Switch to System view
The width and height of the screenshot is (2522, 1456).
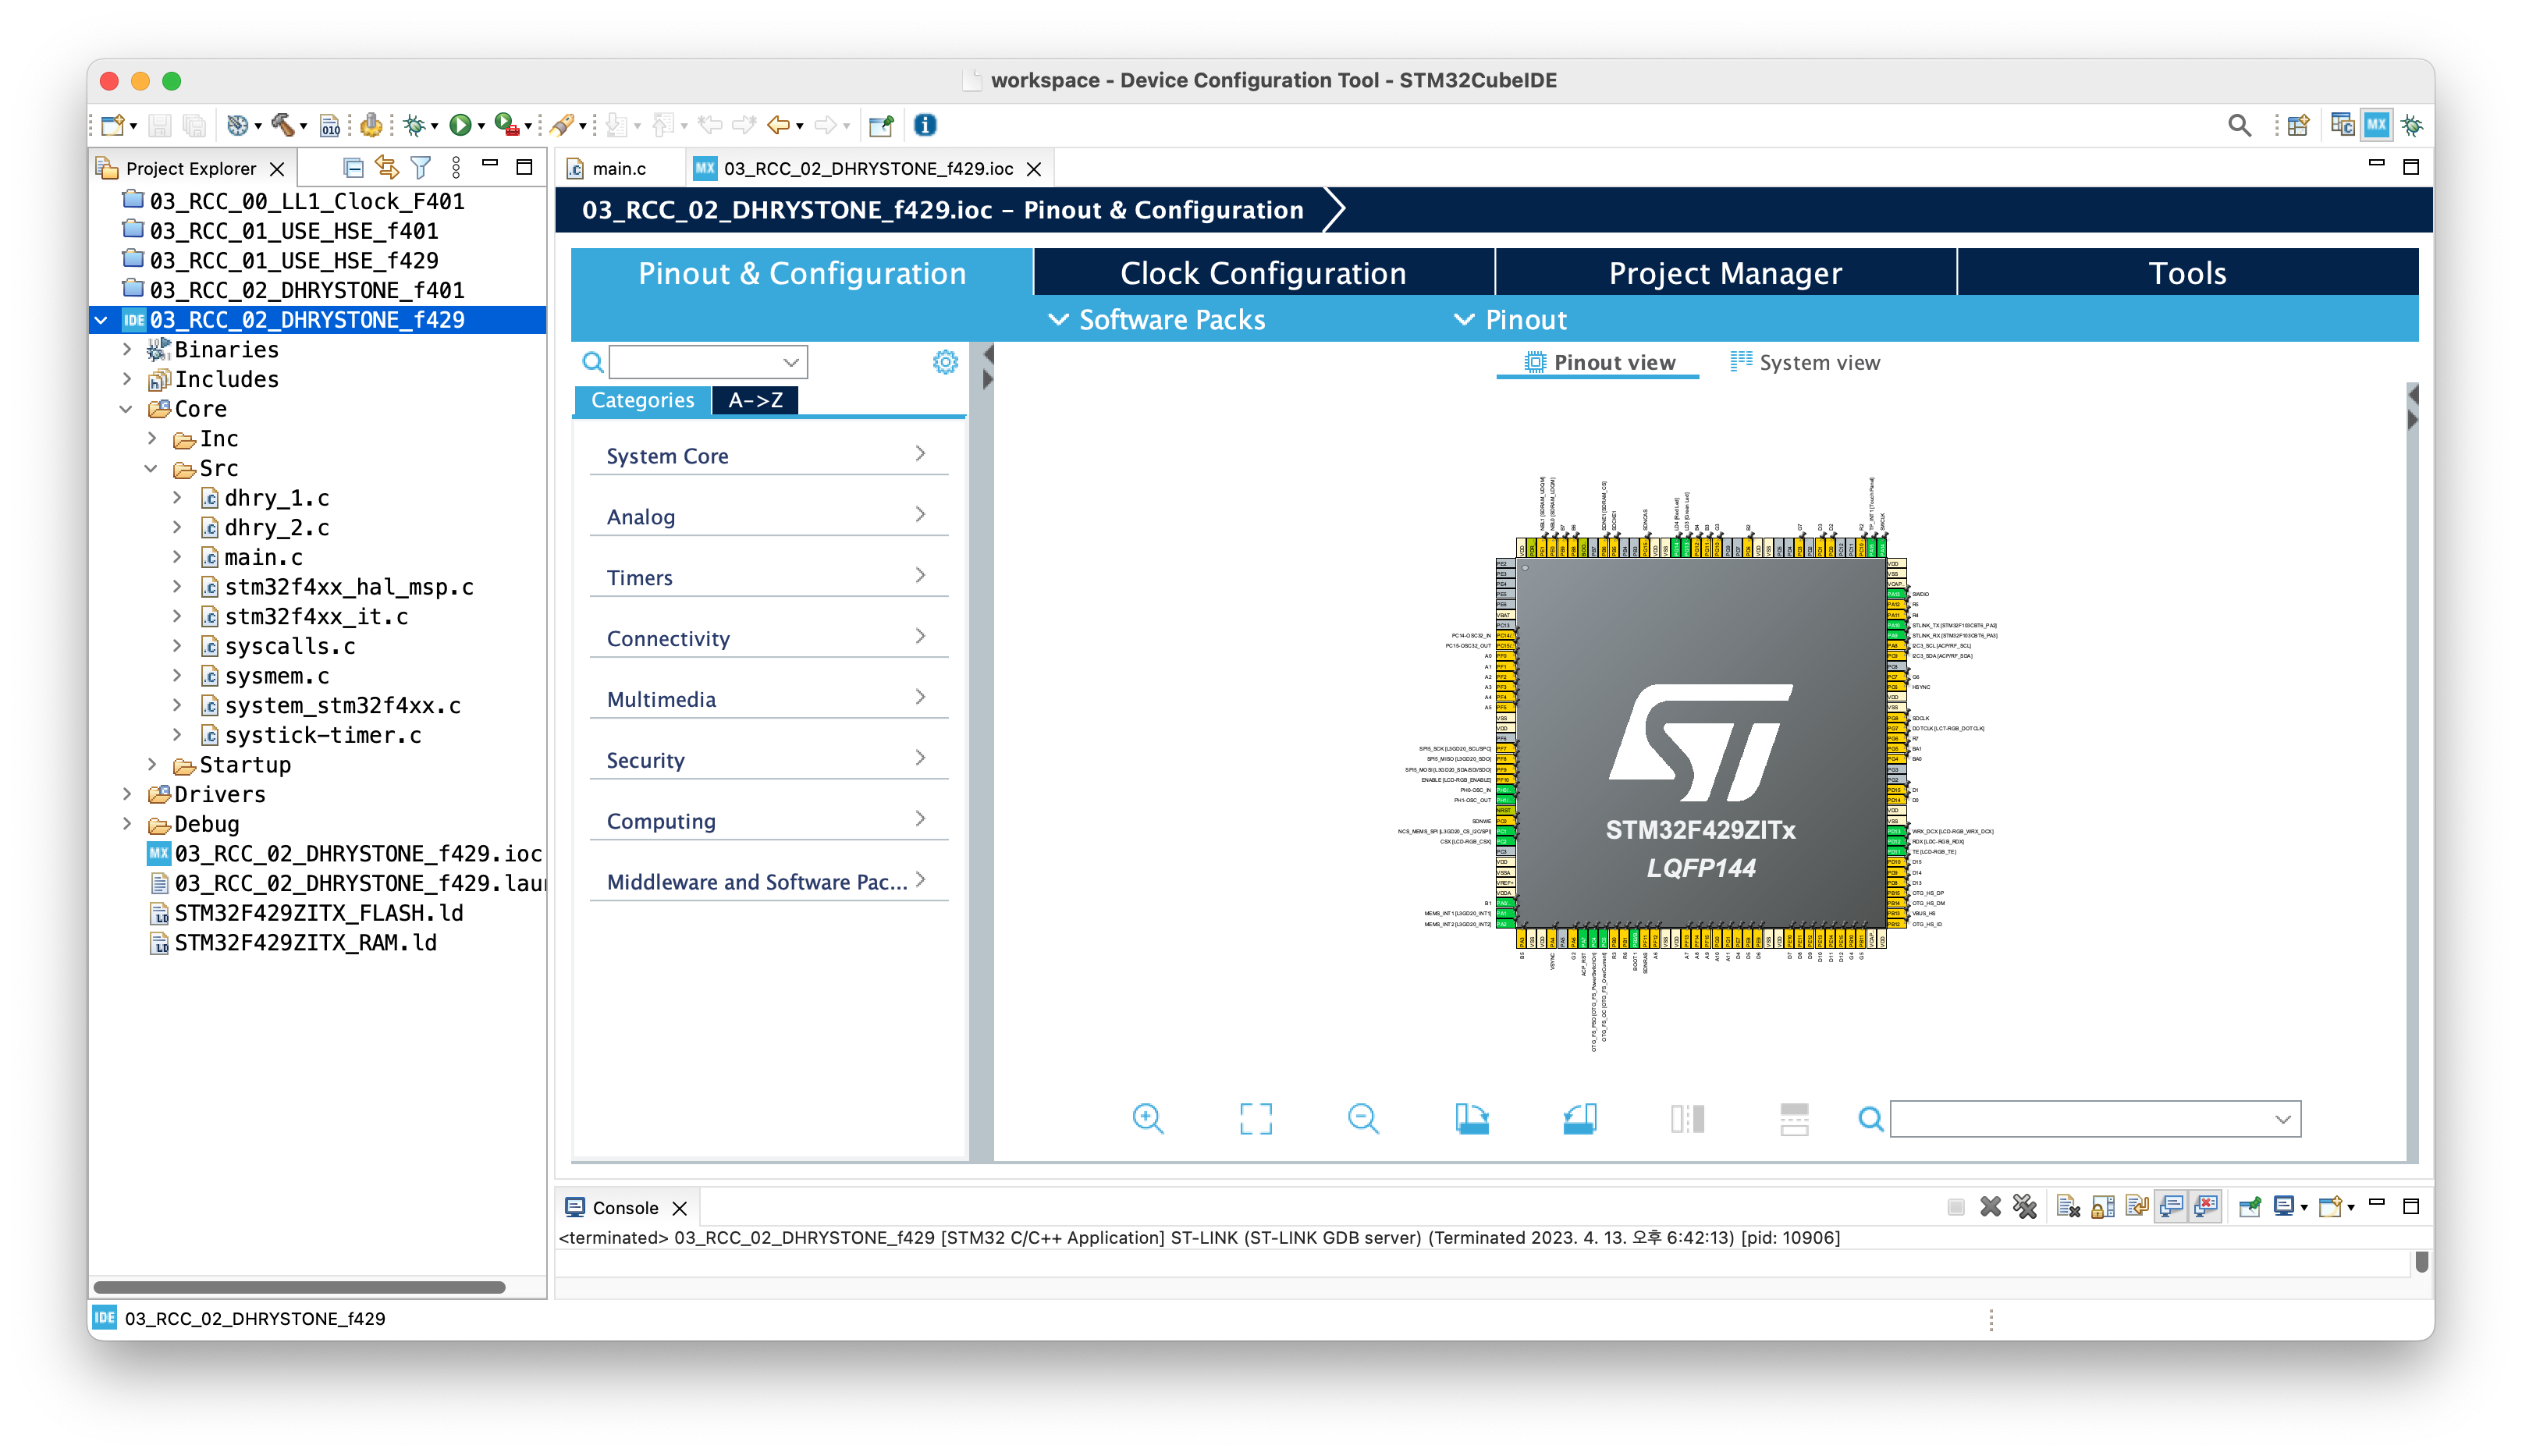click(x=1805, y=362)
